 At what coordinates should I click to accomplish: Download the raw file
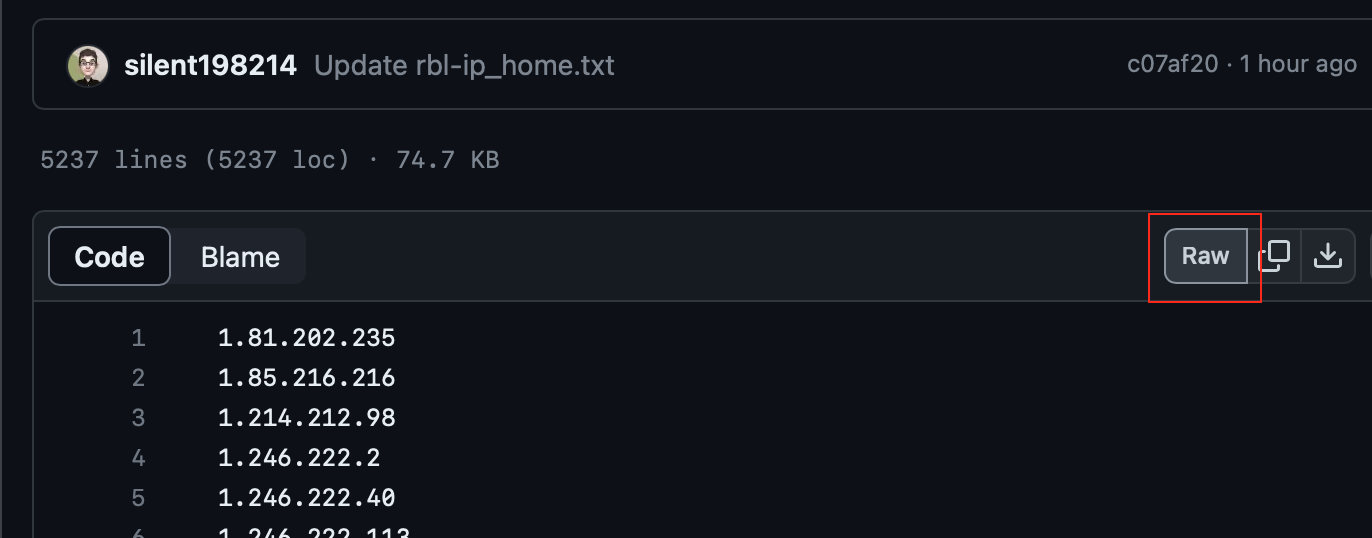(x=1327, y=256)
